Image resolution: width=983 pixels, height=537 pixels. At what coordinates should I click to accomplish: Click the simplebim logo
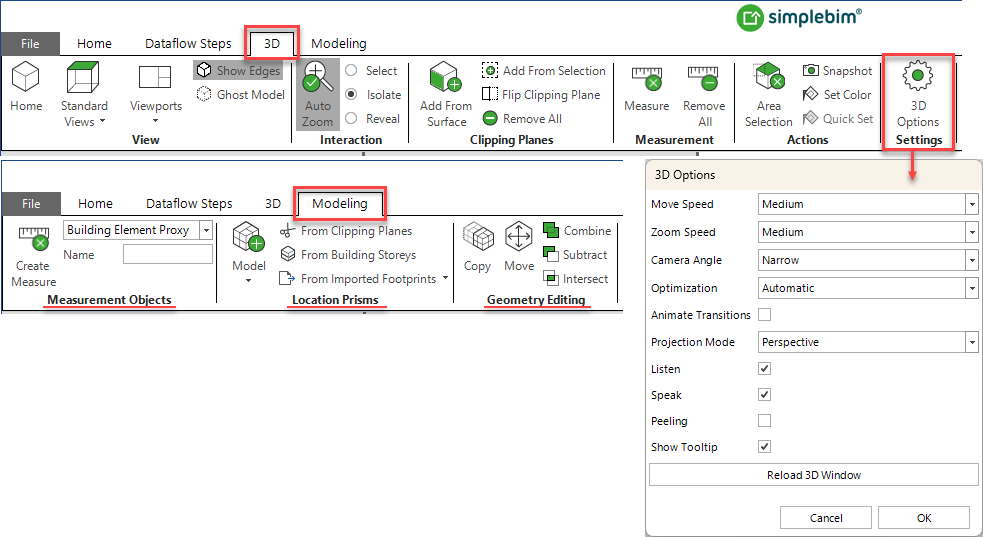799,18
